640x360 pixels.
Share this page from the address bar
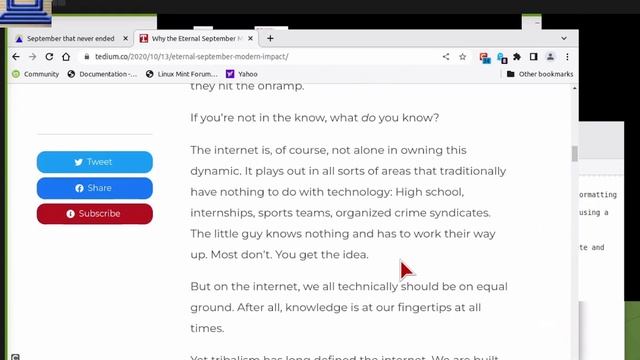coord(446,57)
